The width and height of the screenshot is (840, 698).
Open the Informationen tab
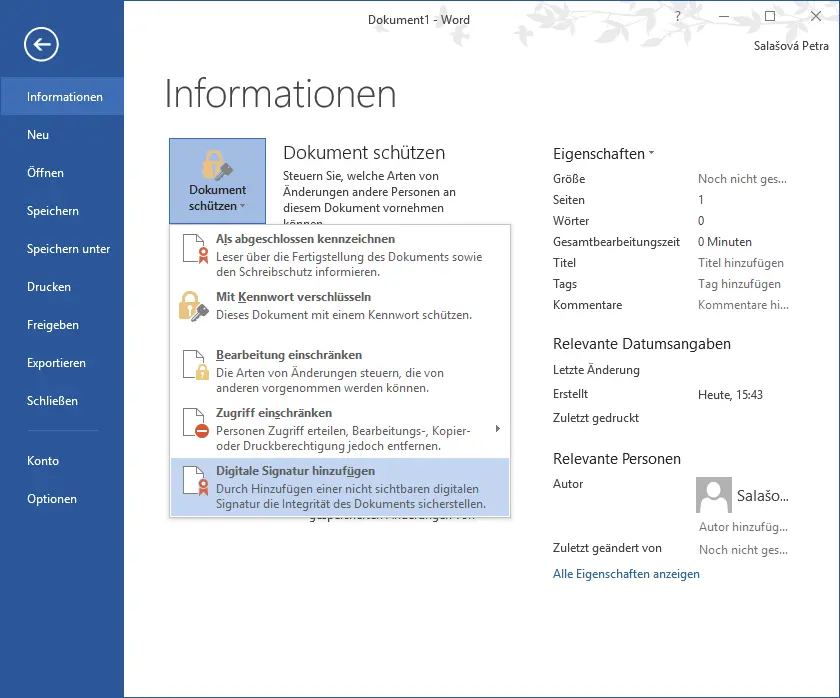[62, 96]
